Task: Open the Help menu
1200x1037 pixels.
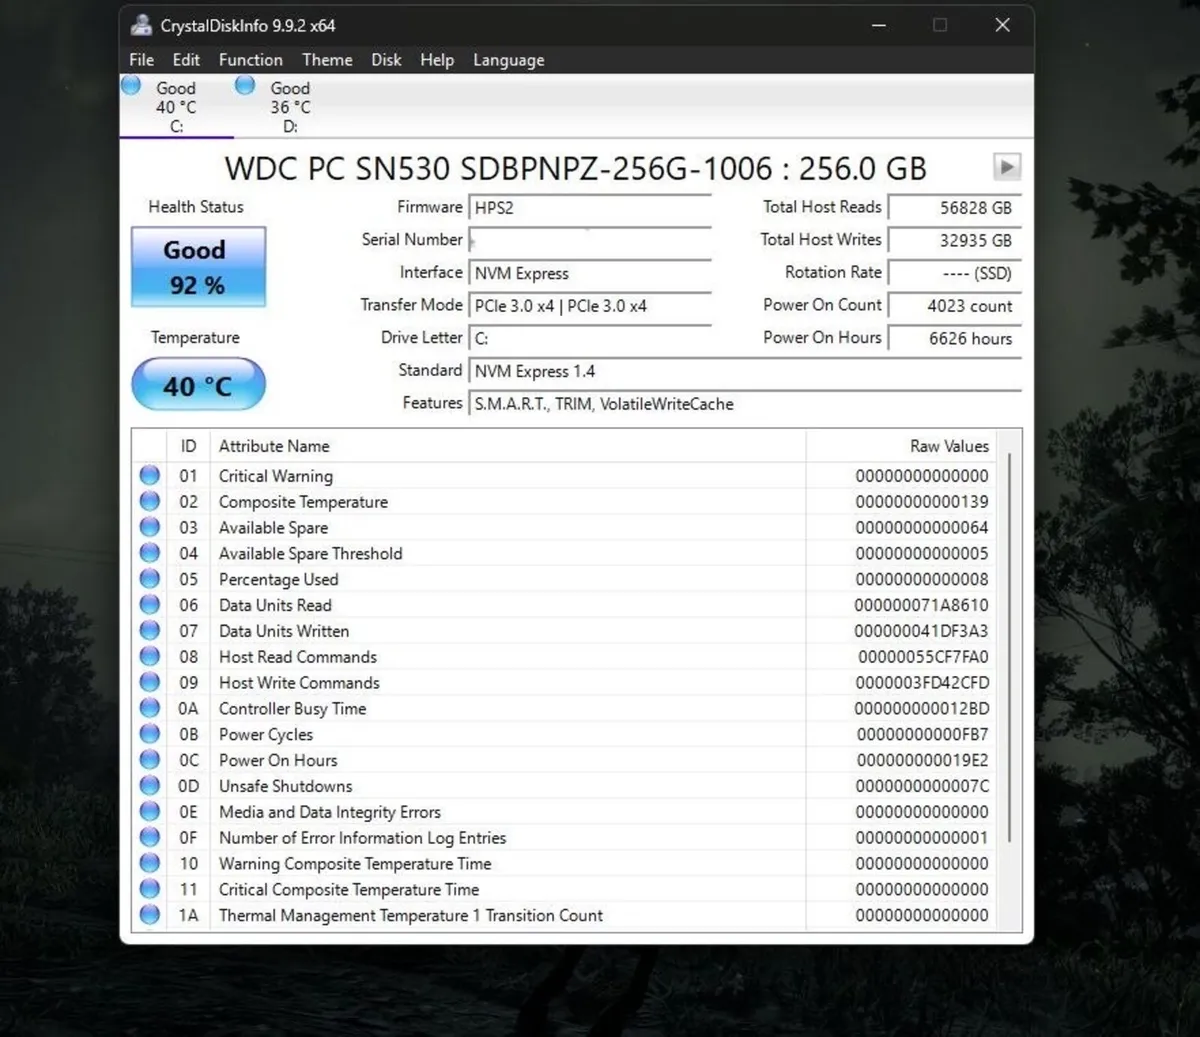Action: [437, 60]
